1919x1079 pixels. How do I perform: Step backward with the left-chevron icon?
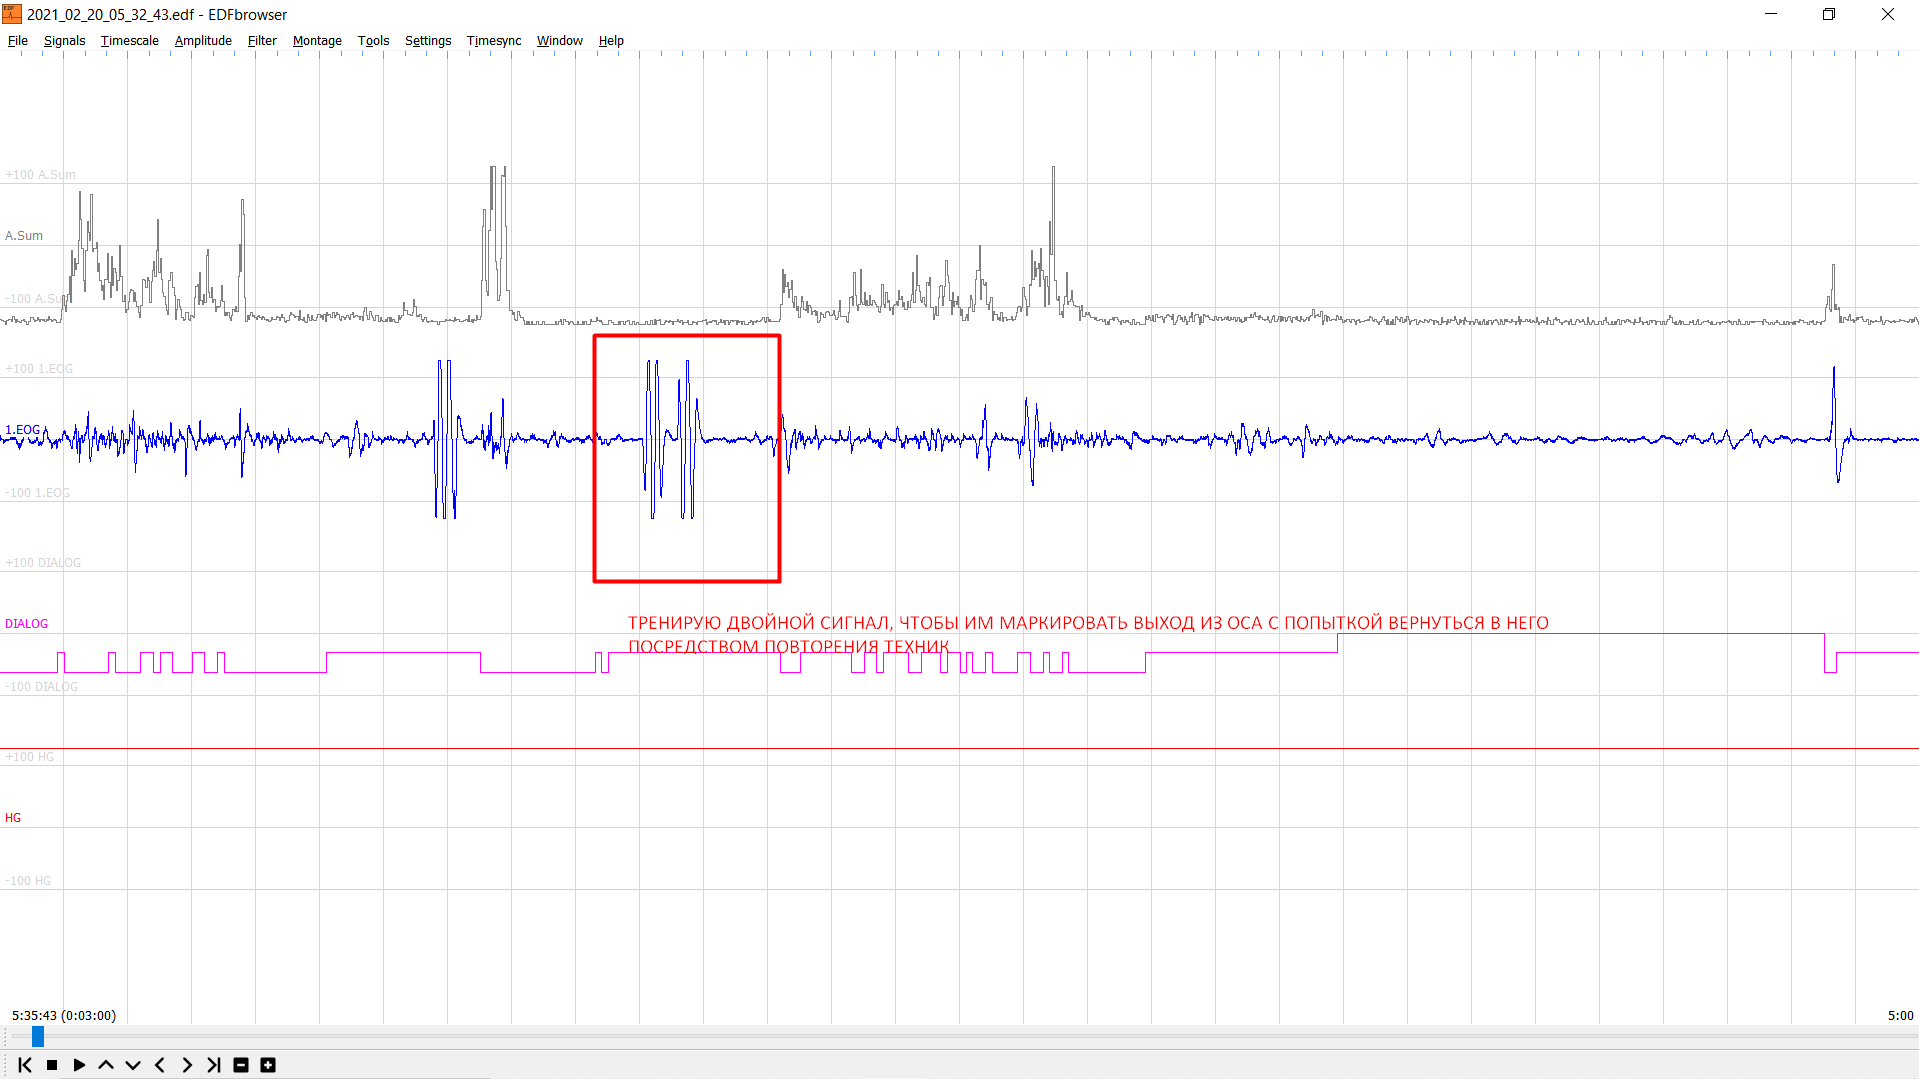click(160, 1065)
